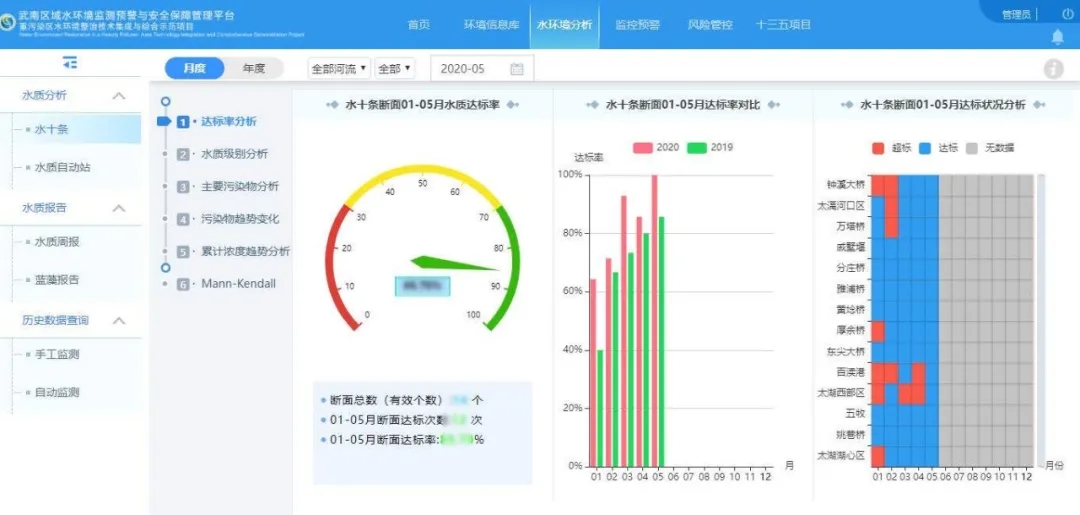1080x515 pixels.
Task: Open the calendar icon in date field
Action: 517,69
